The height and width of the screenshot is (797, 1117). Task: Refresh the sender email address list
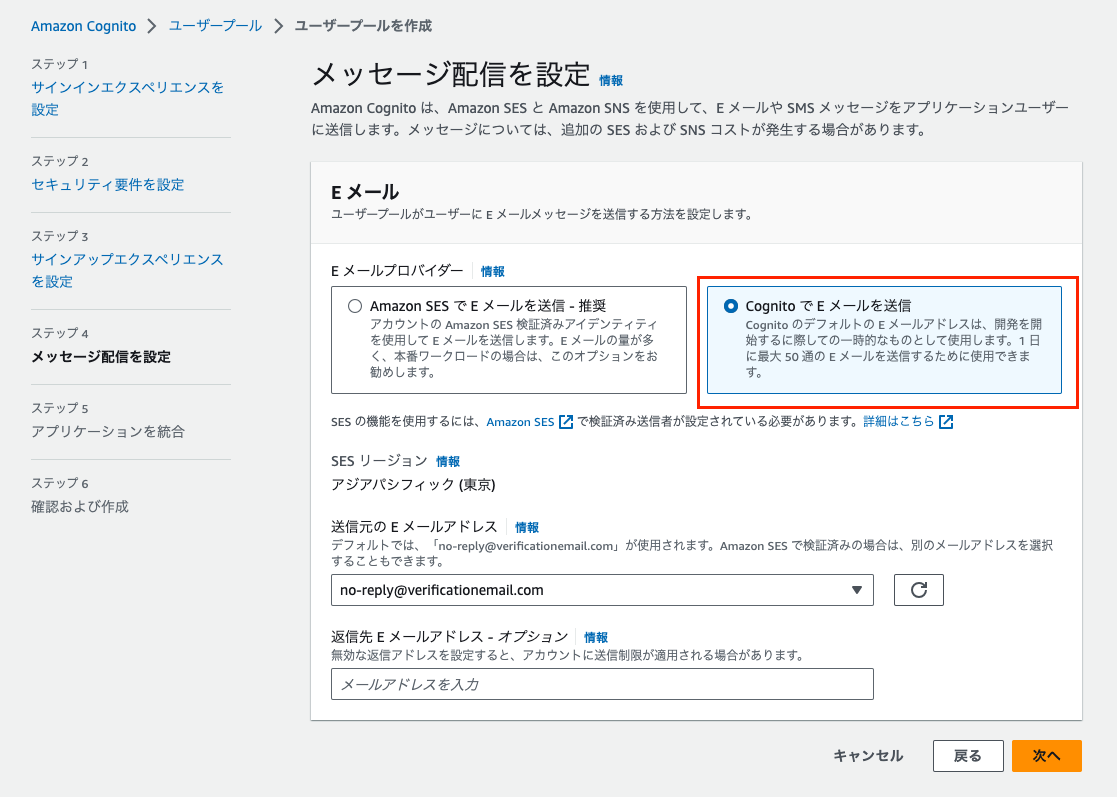tap(919, 590)
